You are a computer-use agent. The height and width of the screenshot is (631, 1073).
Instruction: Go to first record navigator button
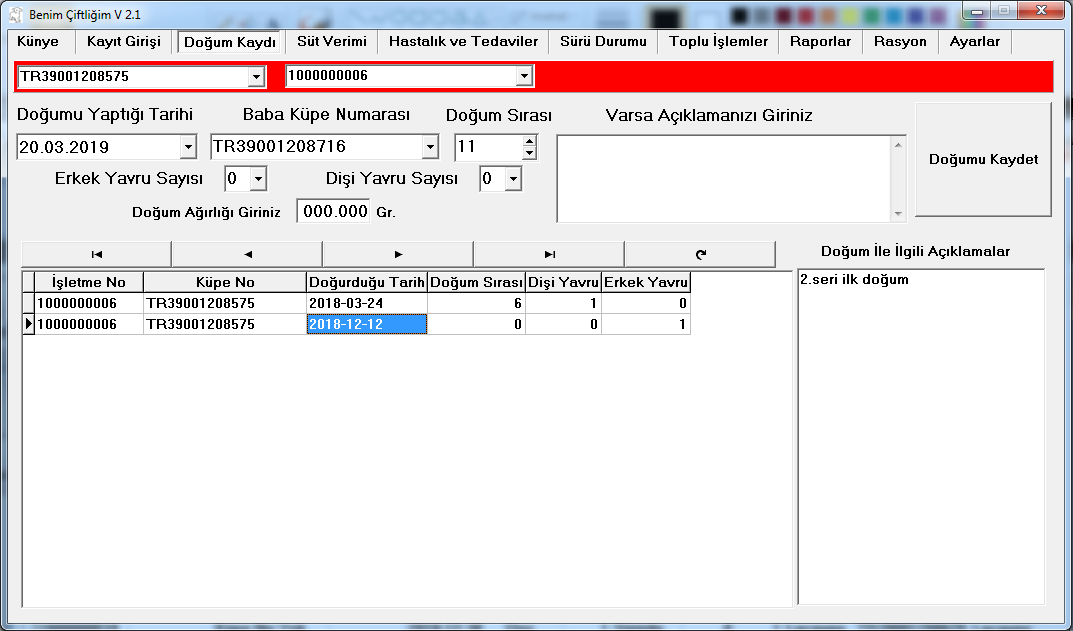(96, 254)
